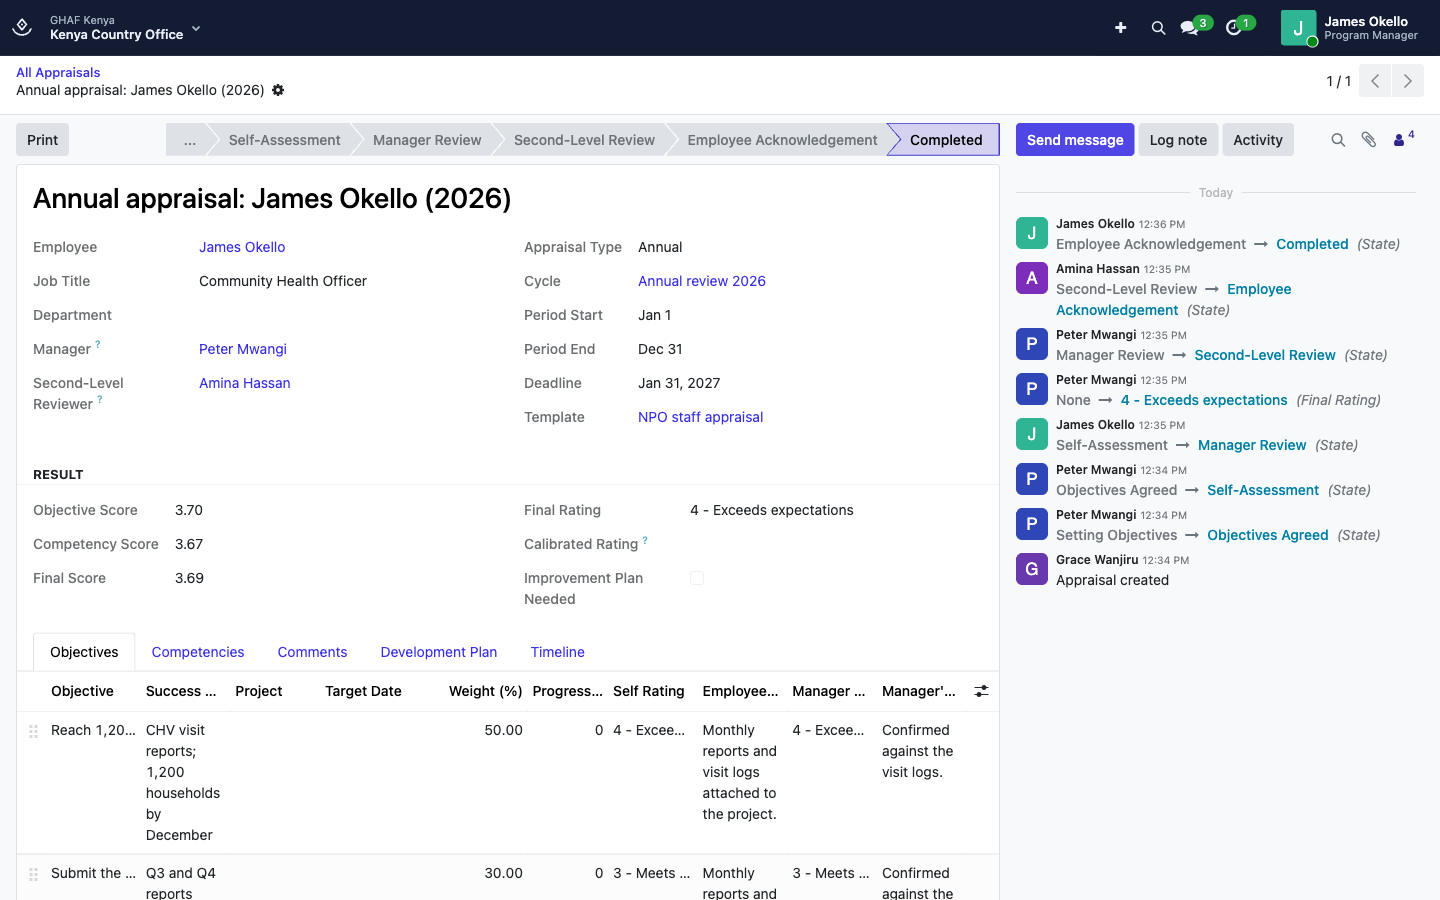The width and height of the screenshot is (1440, 900).
Task: Open the quick create plus icon
Action: click(1121, 28)
